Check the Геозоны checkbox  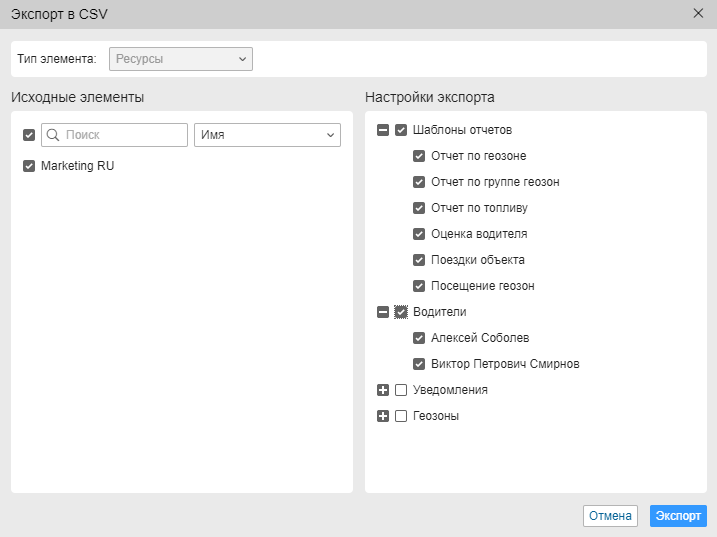(x=401, y=416)
